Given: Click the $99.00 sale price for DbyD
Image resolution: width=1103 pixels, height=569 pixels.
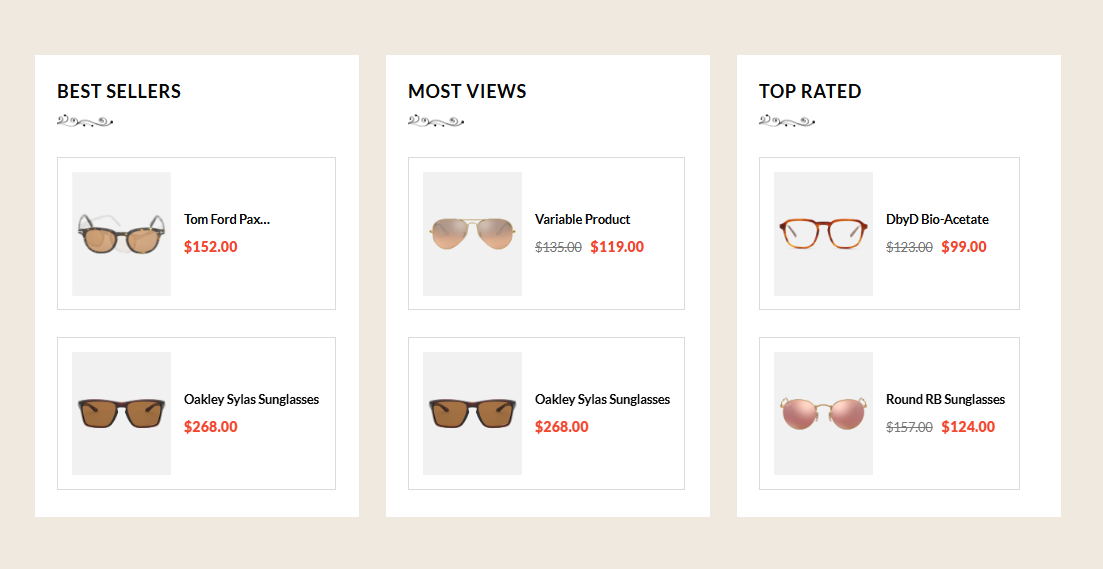Looking at the screenshot, I should point(964,247).
